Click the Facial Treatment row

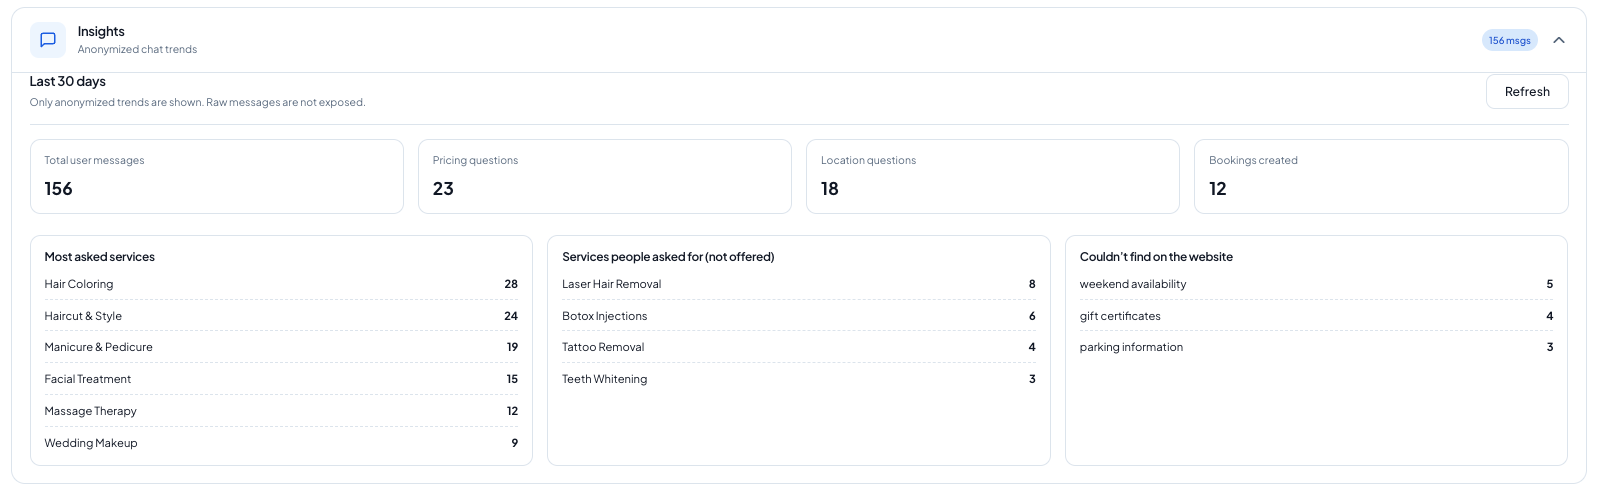88,379
